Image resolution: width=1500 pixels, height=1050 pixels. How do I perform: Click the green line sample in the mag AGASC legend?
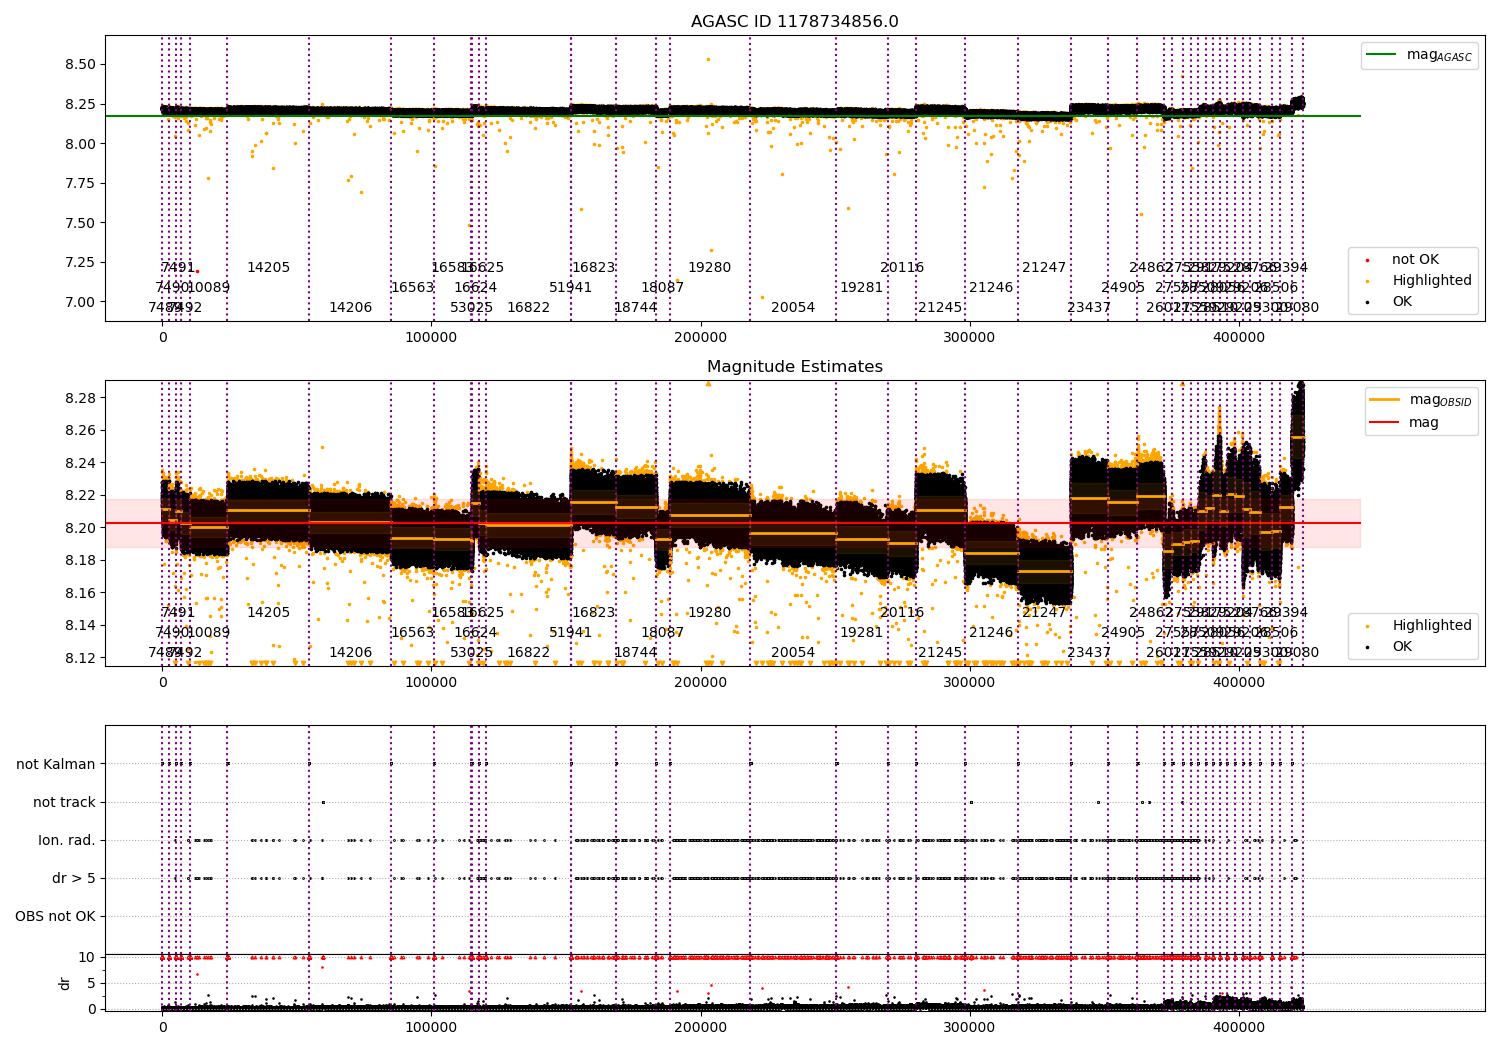tap(1383, 55)
